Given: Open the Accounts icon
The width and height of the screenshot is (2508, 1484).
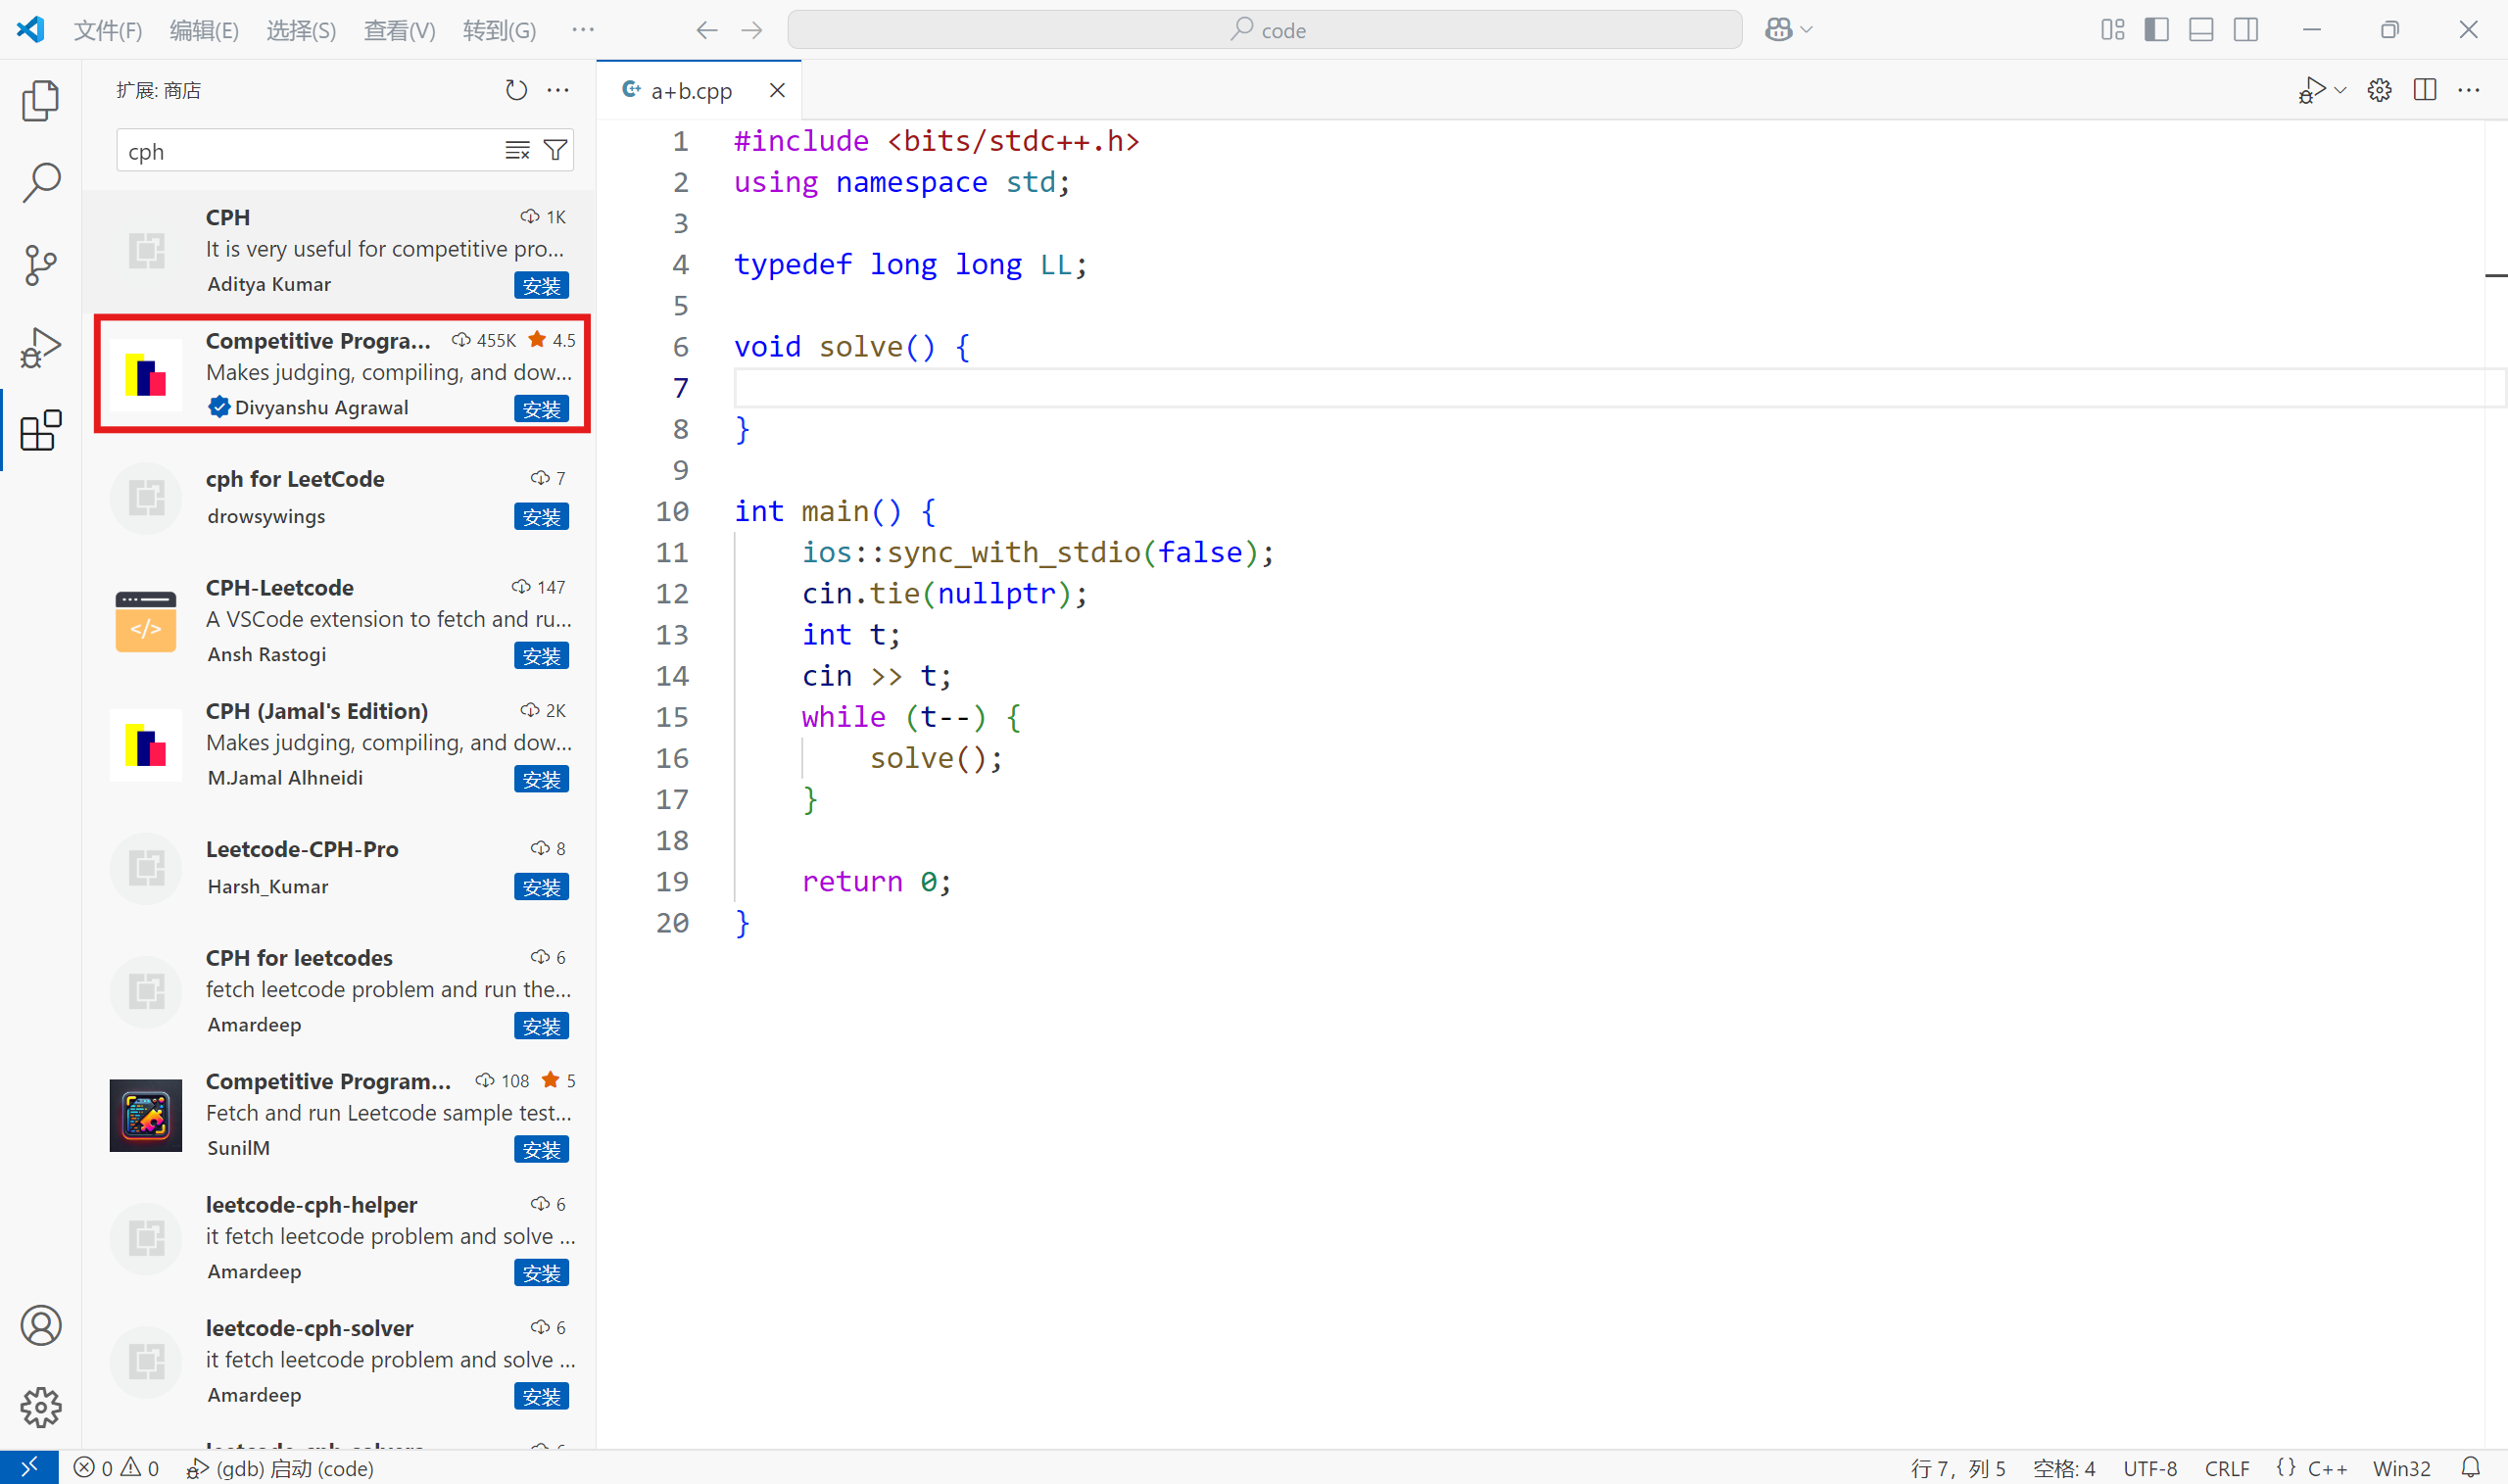Looking at the screenshot, I should [40, 1325].
